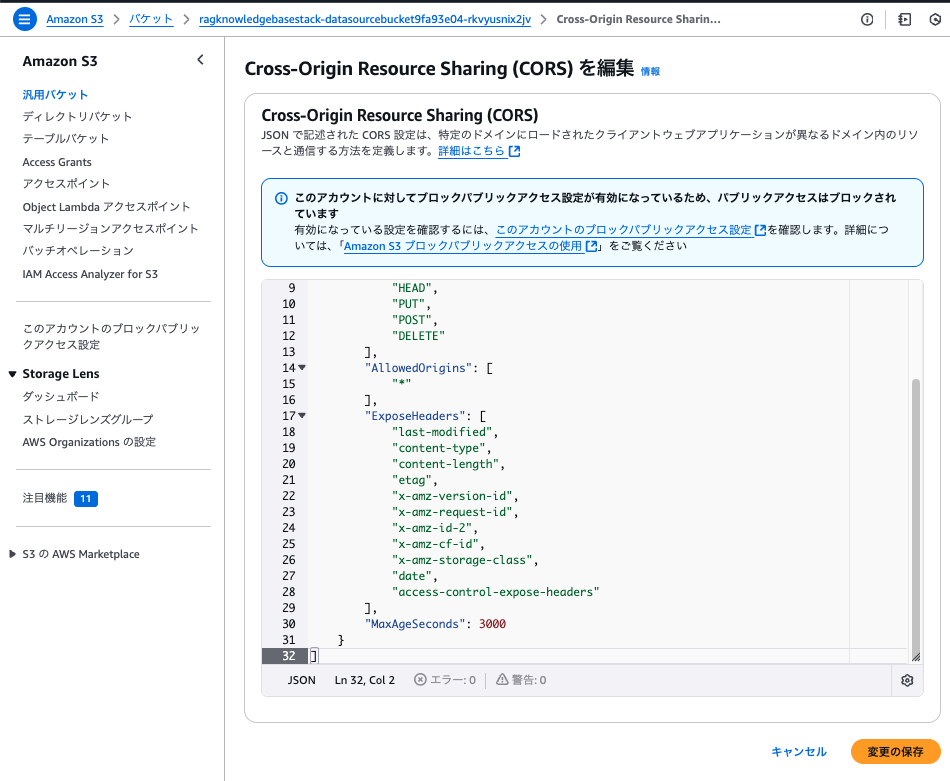The height and width of the screenshot is (781, 950).
Task: Click the "etag" line in editor
Action: tap(414, 480)
